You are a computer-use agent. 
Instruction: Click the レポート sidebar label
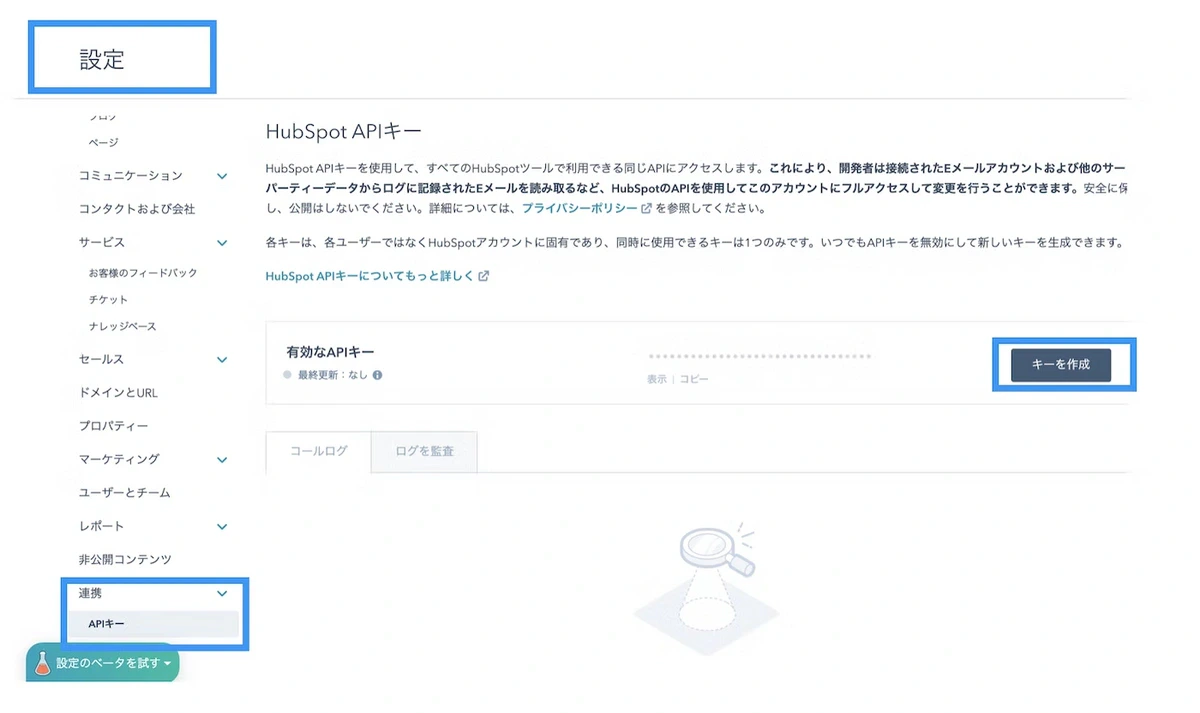click(x=102, y=527)
